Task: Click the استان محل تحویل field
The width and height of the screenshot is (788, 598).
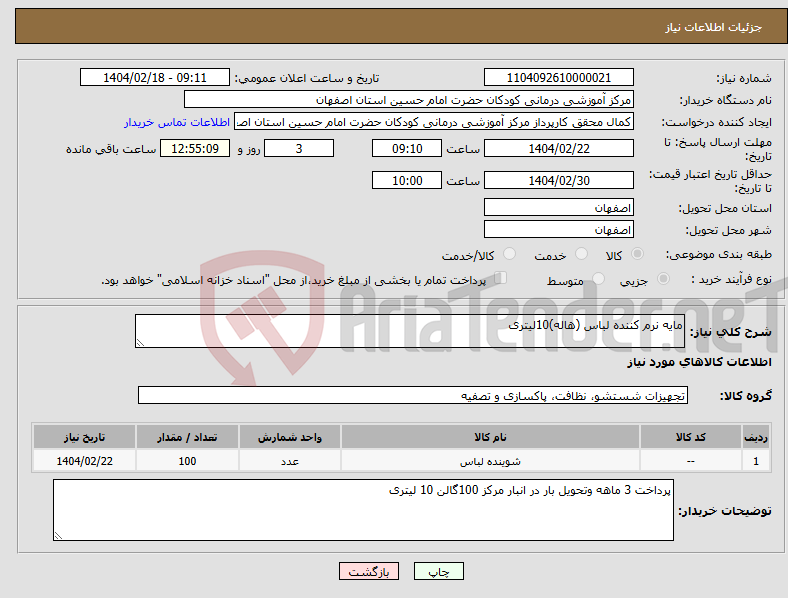Action: pyautogui.click(x=558, y=208)
